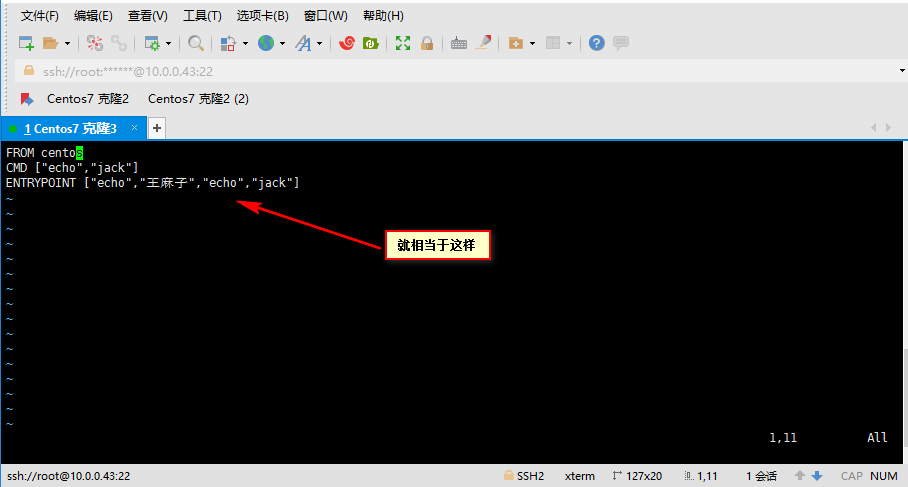Expand the new folder dropdown arrow
Image resolution: width=908 pixels, height=487 pixels.
[533, 43]
